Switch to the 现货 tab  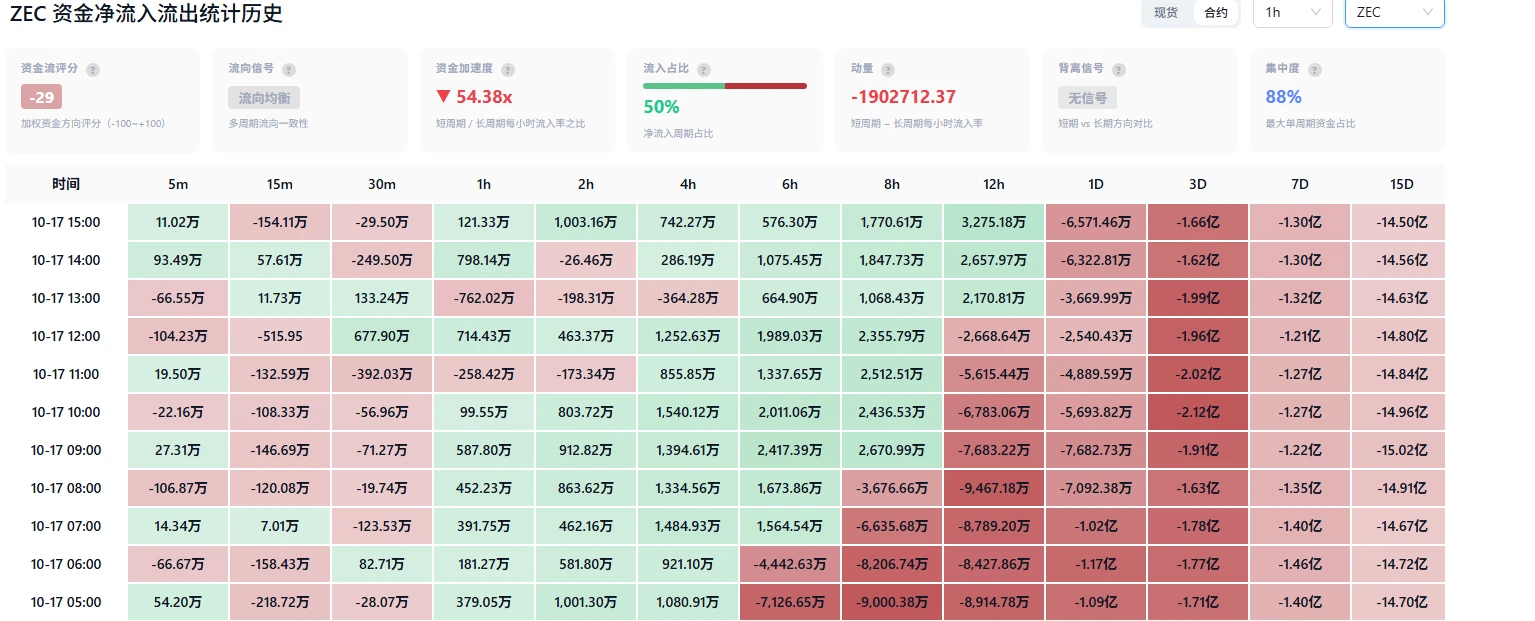[x=1166, y=13]
